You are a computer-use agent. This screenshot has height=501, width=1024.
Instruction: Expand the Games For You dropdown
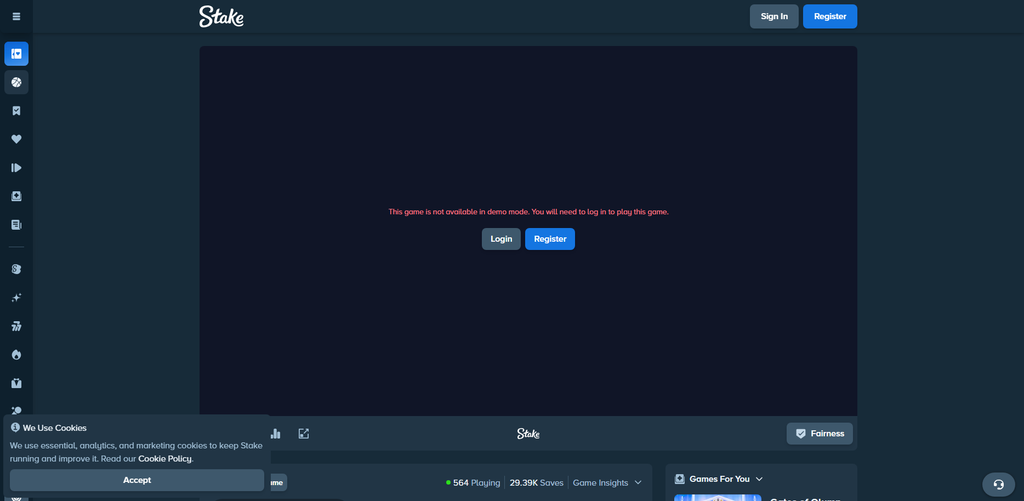tap(719, 479)
